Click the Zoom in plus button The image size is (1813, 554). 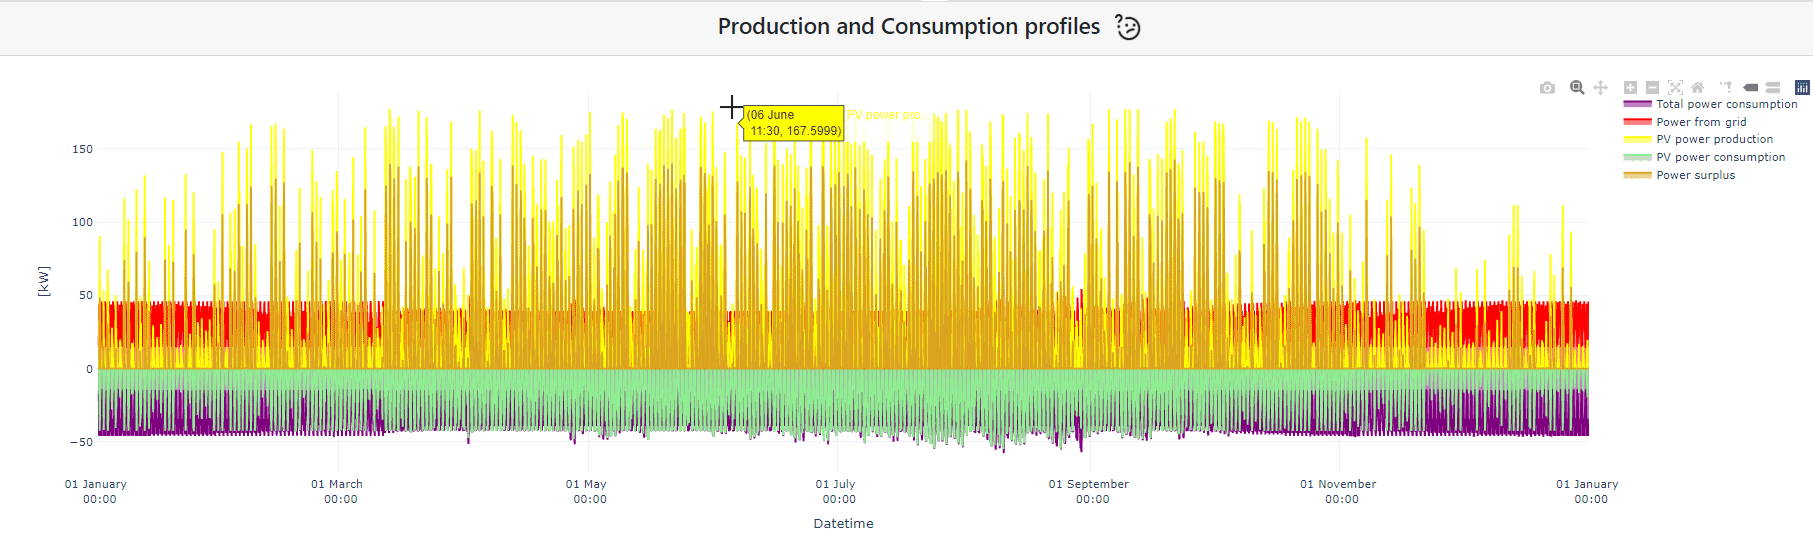pyautogui.click(x=1630, y=88)
